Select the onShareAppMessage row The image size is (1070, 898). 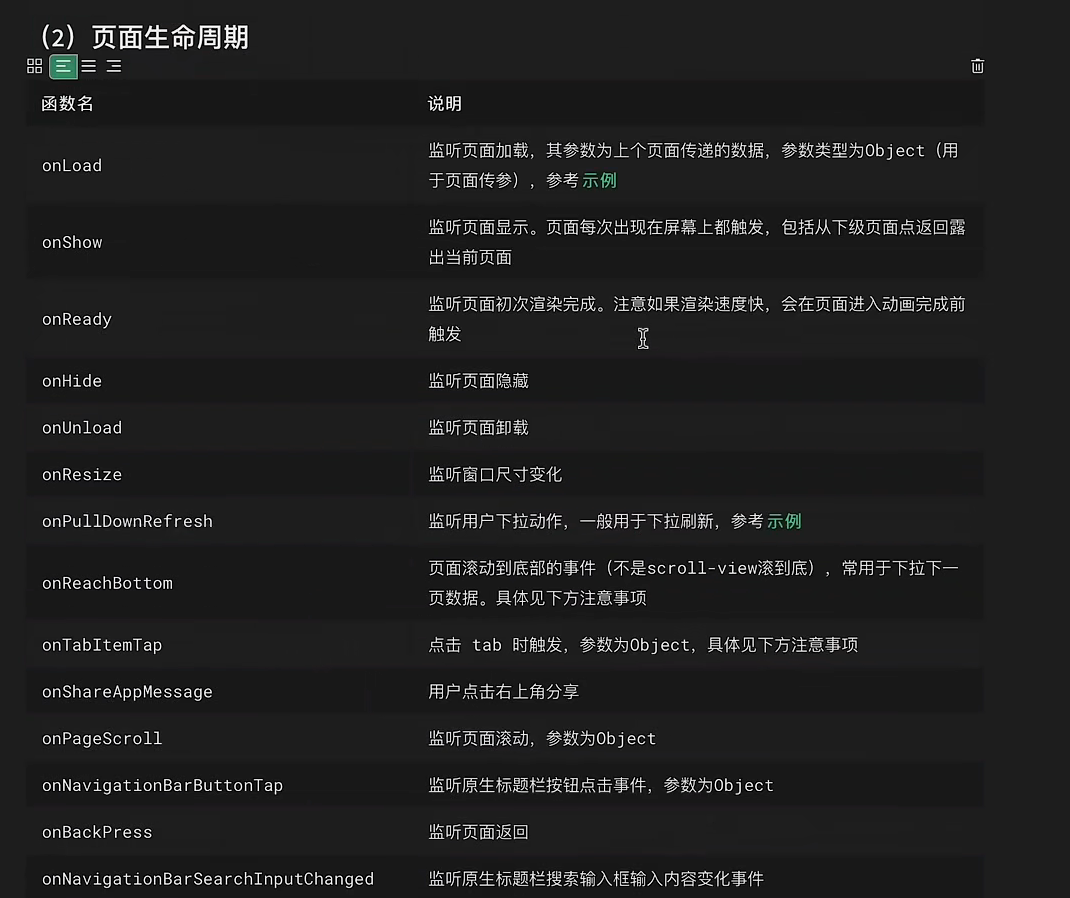pyautogui.click(x=127, y=691)
